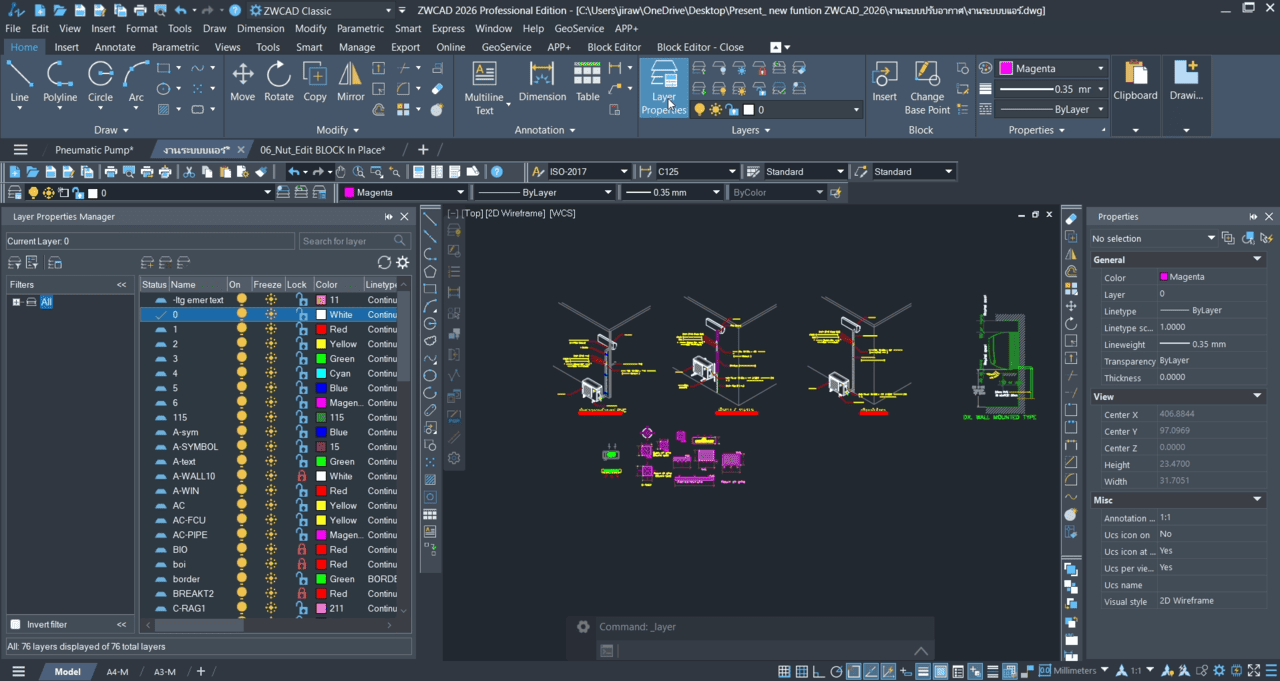The image size is (1280, 681).
Task: Check the Invert filter checkbox
Action: click(15, 624)
